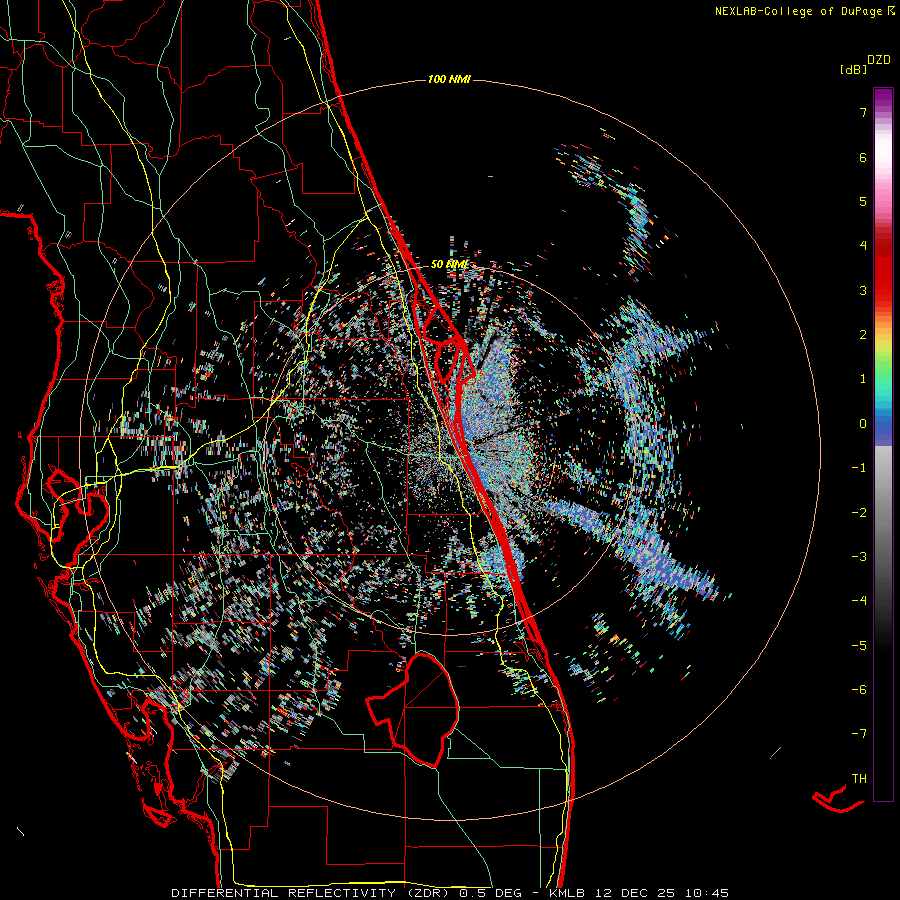Click the 50 NMI range ring label
Image resolution: width=900 pixels, height=900 pixels.
(449, 264)
